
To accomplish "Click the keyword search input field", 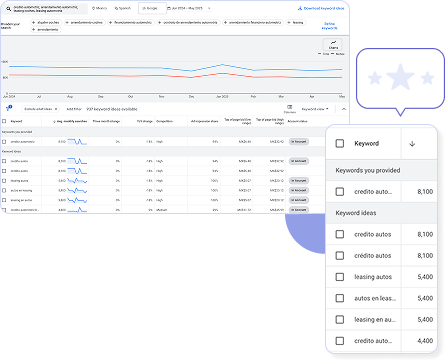I will click(46, 9).
